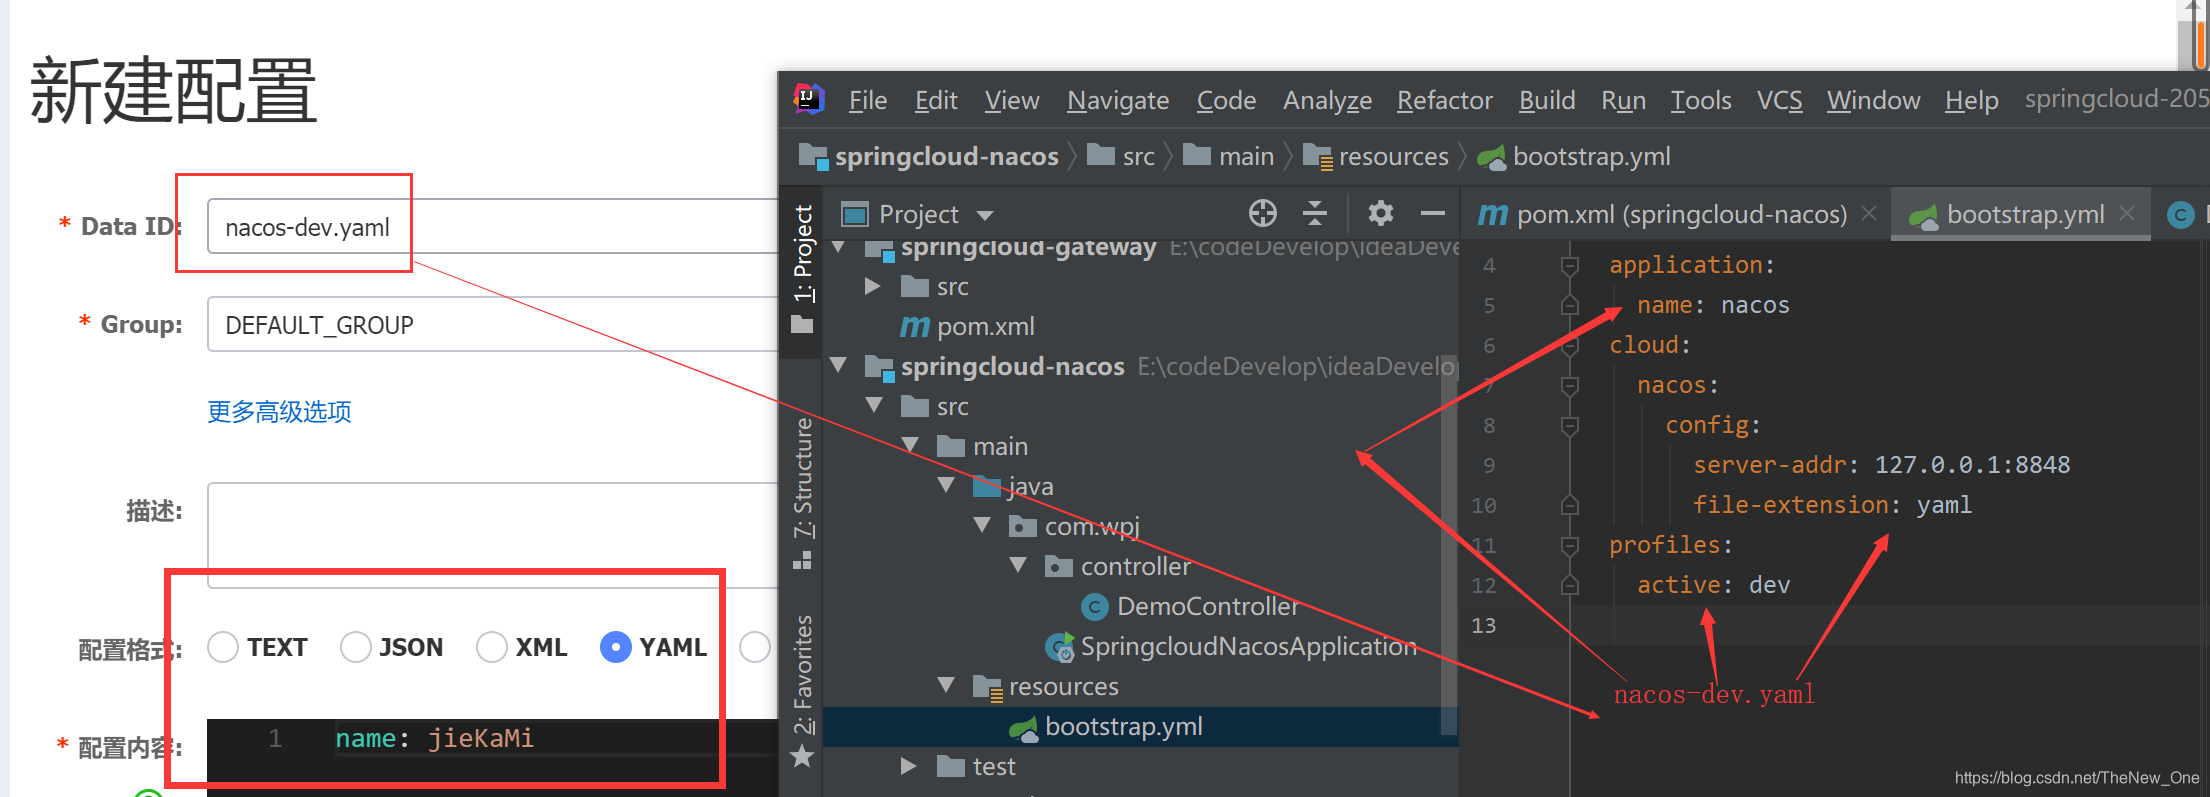Click the bootstrap.yml leaf icon in breadcrumb
The image size is (2210, 797).
point(1492,157)
